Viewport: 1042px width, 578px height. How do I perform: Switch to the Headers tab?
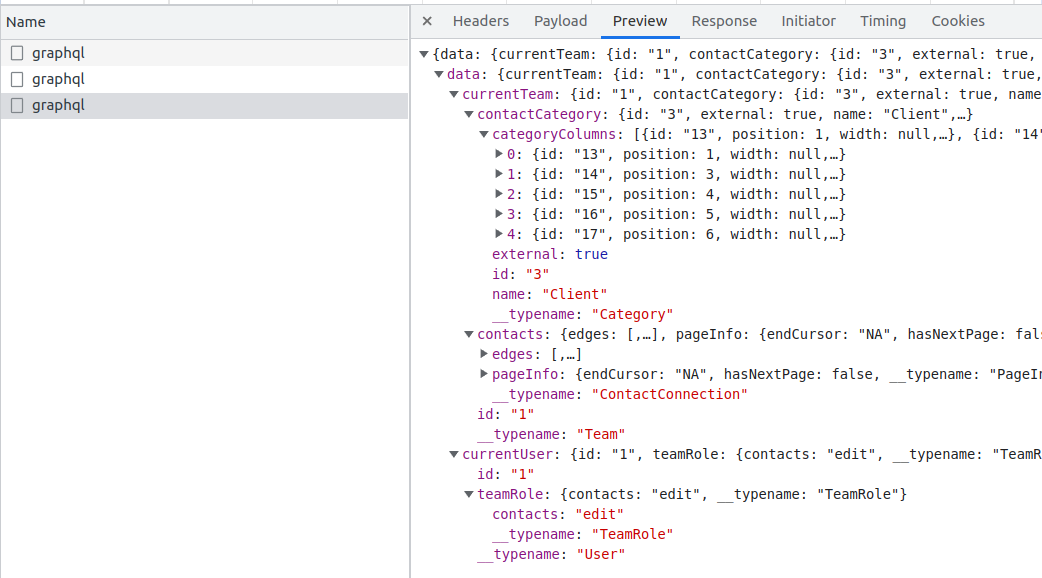pos(480,21)
